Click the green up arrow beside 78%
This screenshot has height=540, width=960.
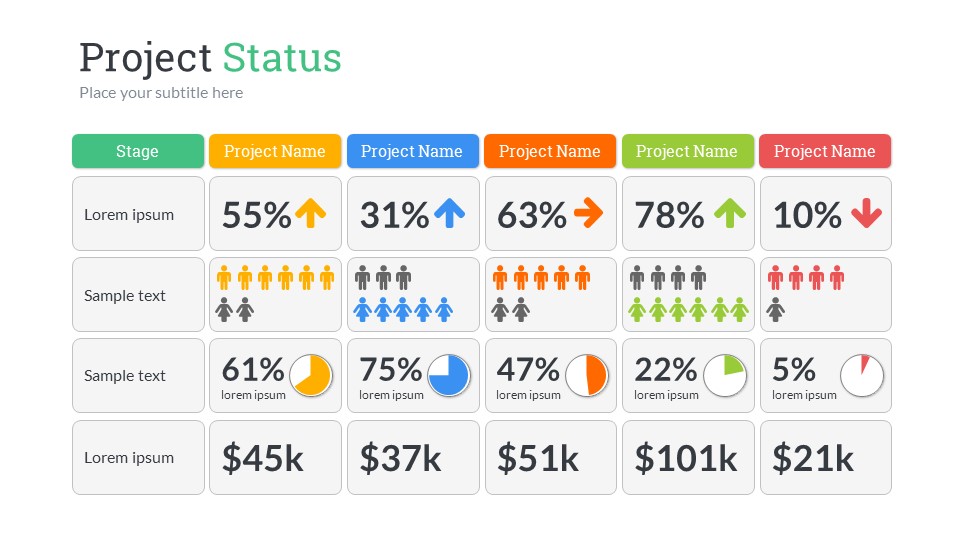(x=729, y=213)
